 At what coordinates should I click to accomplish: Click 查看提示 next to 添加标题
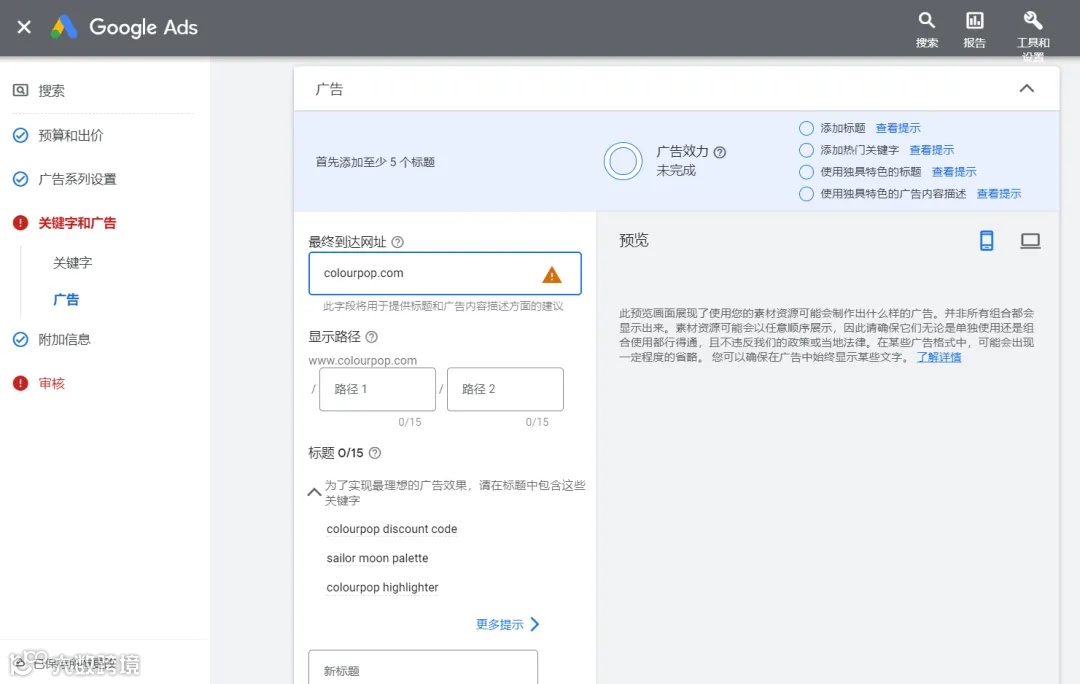click(x=897, y=128)
